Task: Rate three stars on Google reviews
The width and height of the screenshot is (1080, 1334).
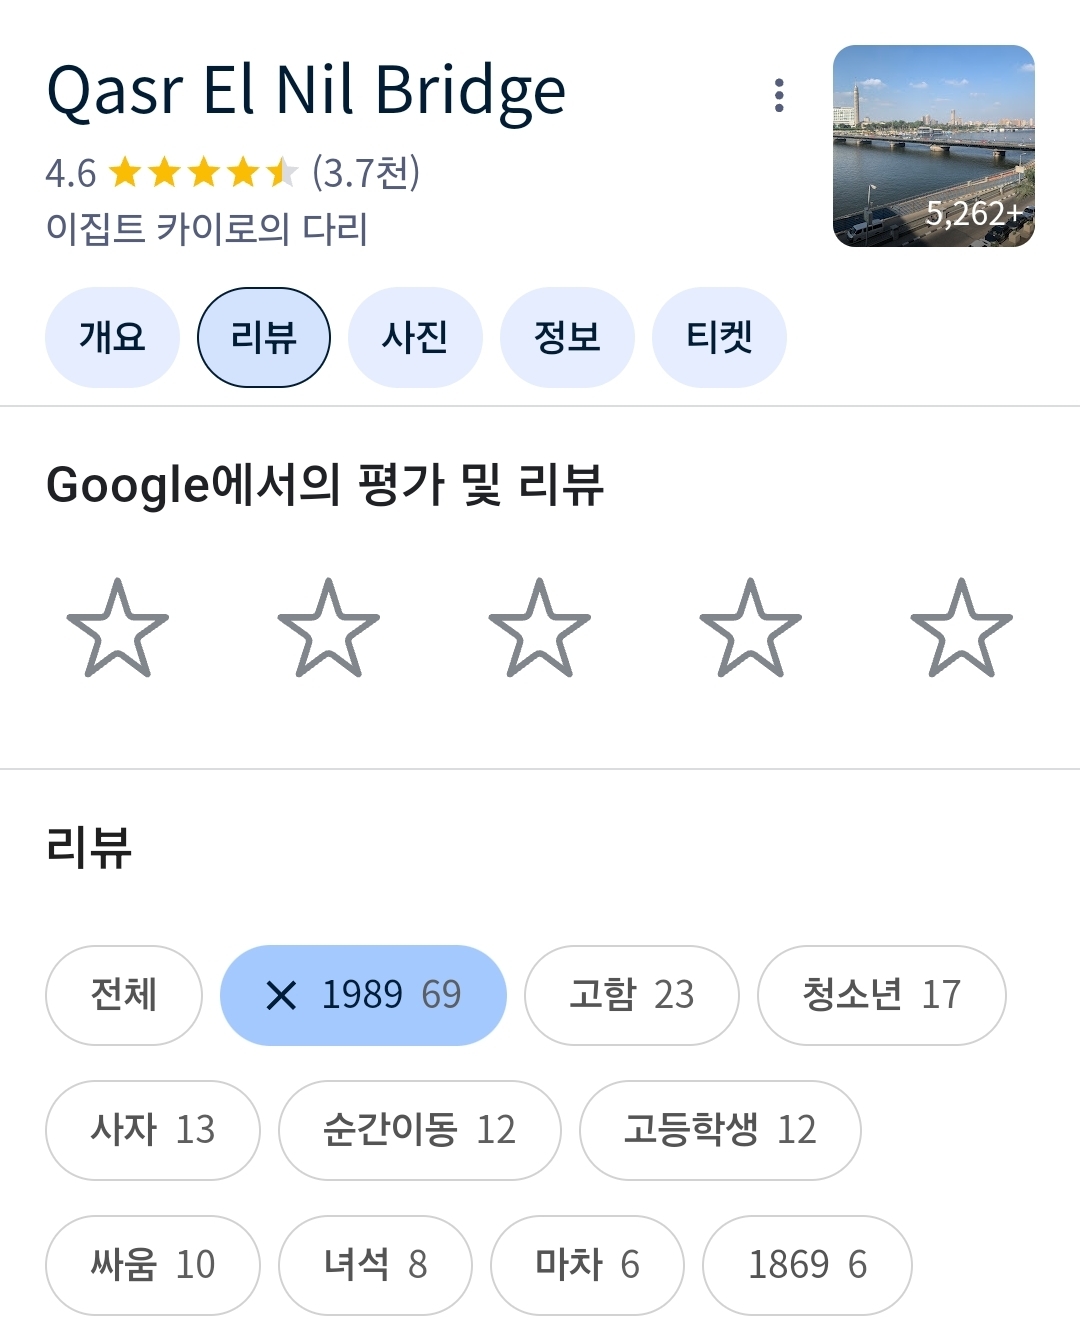Action: coord(540,628)
